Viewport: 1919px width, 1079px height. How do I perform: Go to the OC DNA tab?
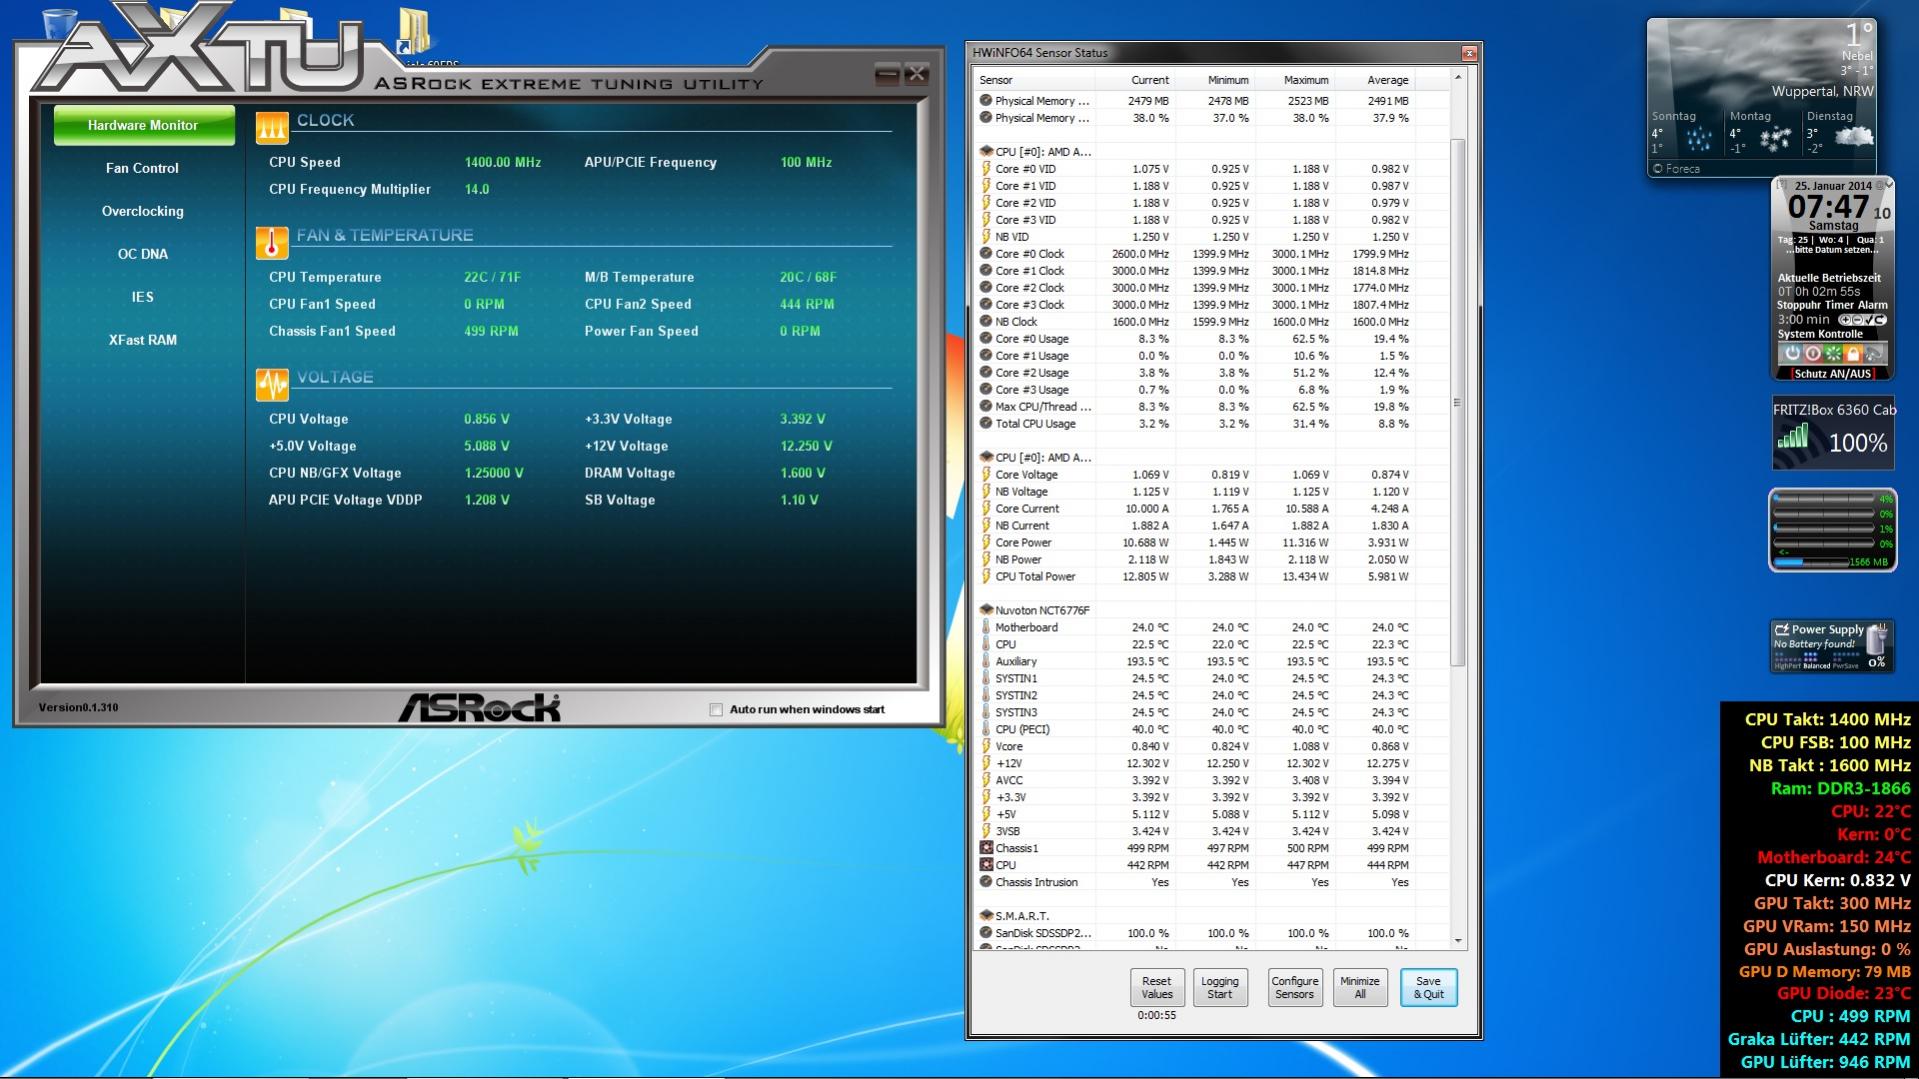point(143,254)
